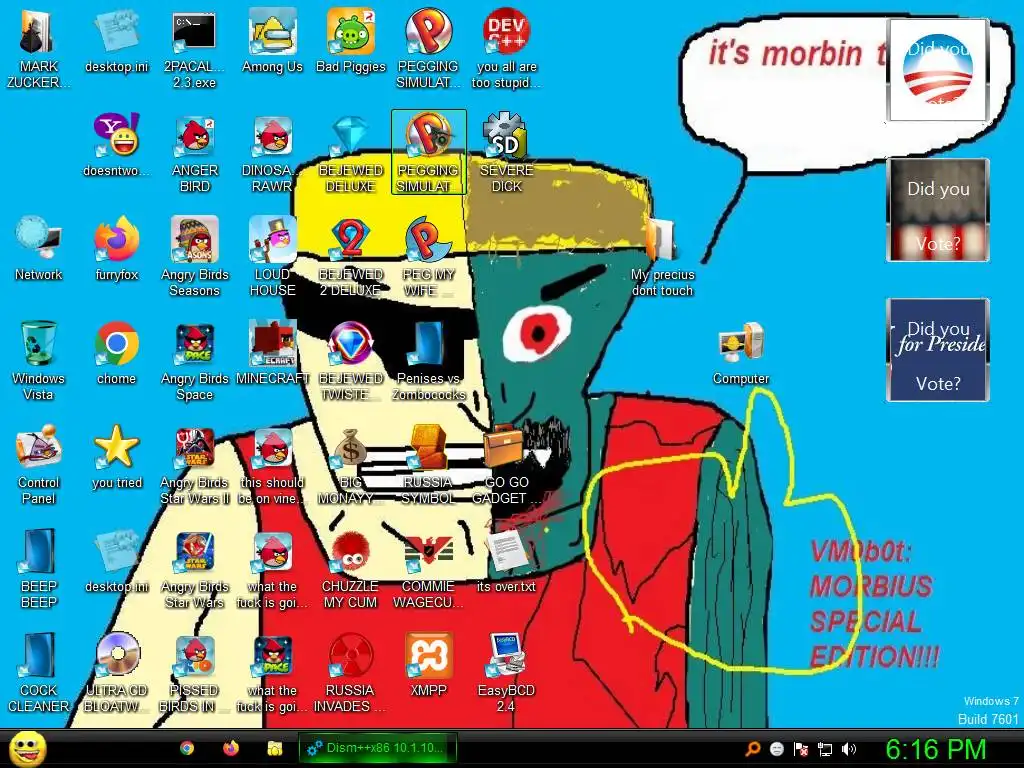Open the 'its over.txt' file
Screen dimensions: 1024x768
click(506, 560)
